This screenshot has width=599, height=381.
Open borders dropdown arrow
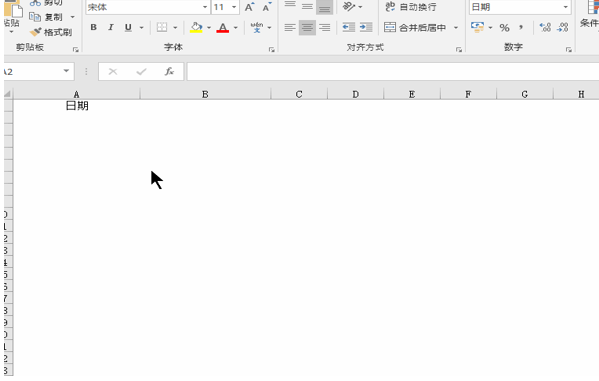[x=175, y=28]
